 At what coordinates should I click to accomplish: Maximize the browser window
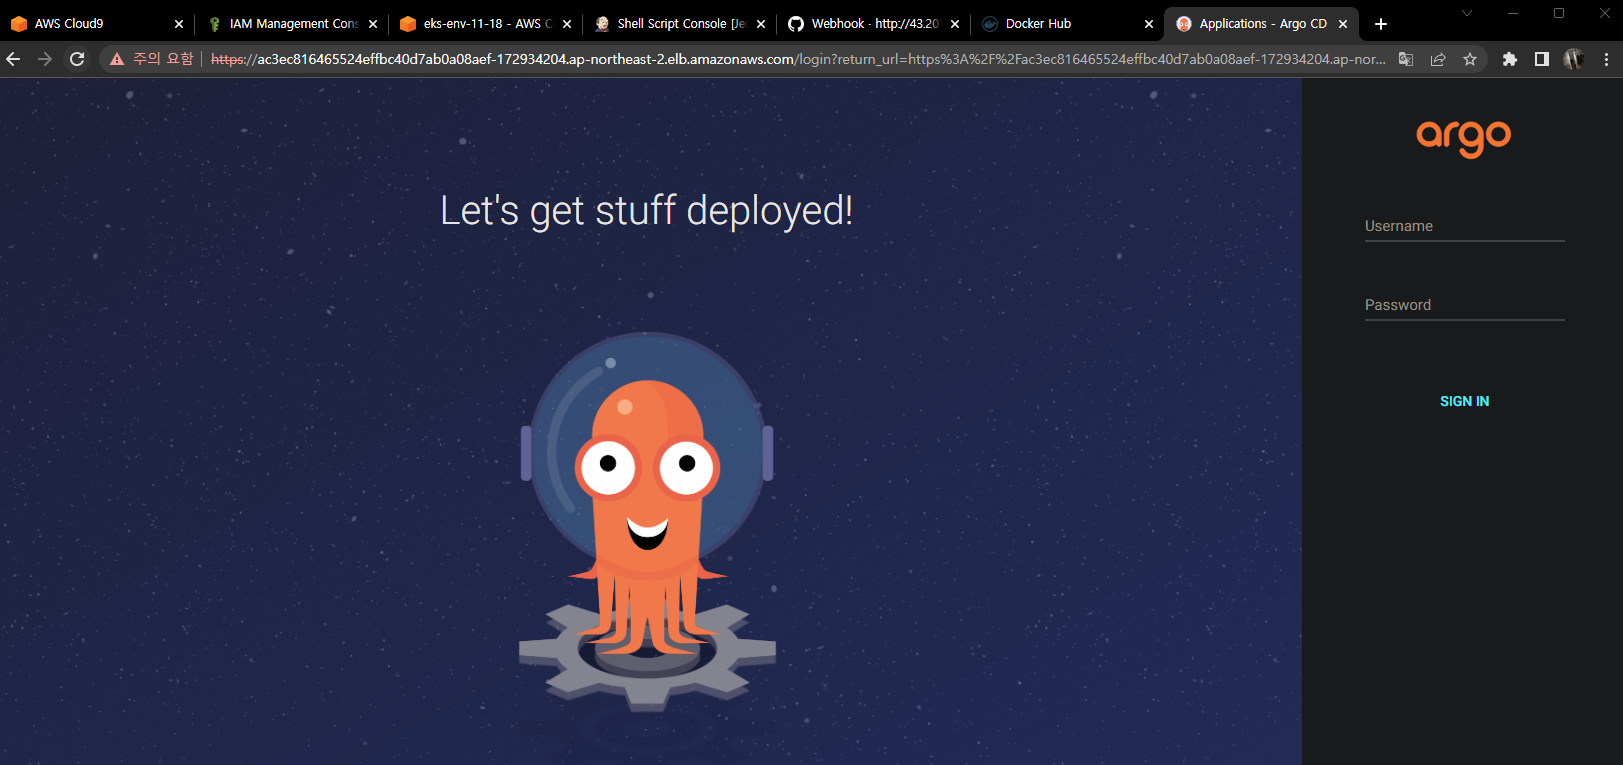(1559, 13)
